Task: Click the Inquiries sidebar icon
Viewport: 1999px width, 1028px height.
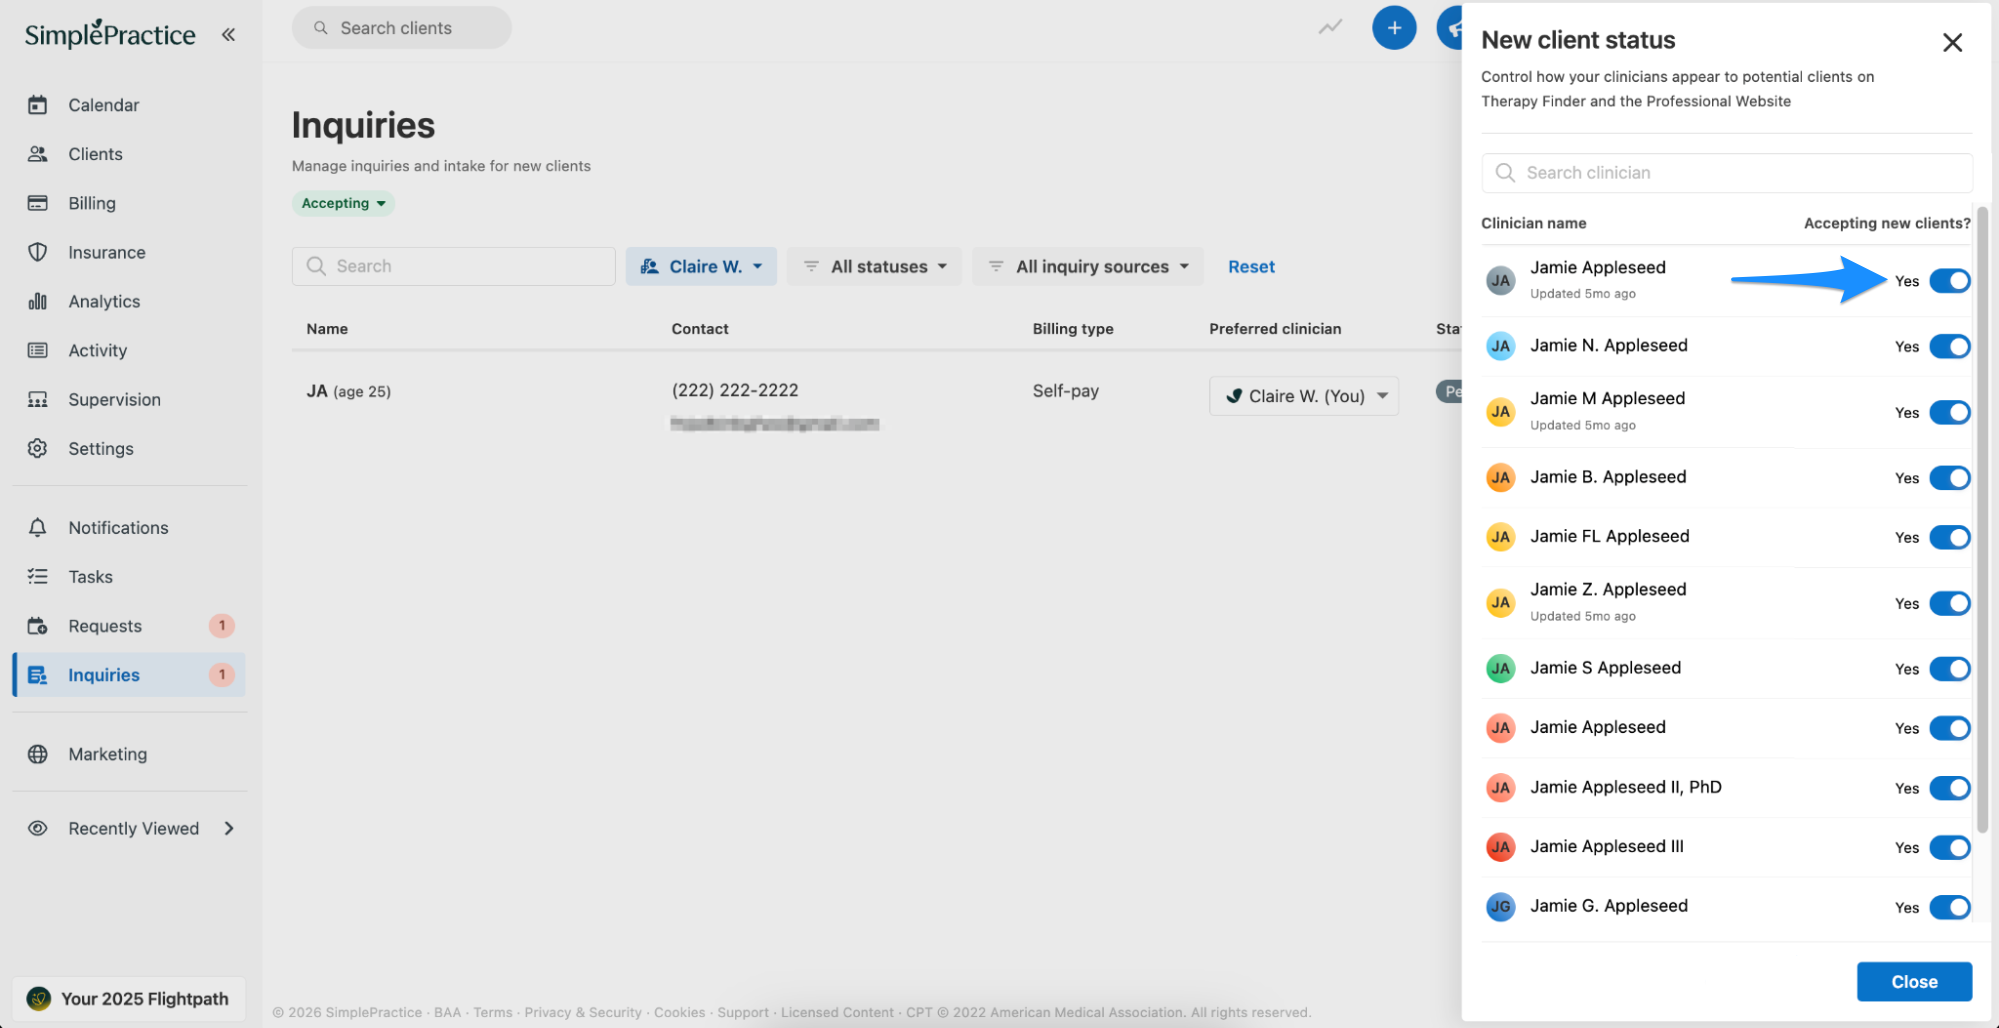Action: pos(38,675)
